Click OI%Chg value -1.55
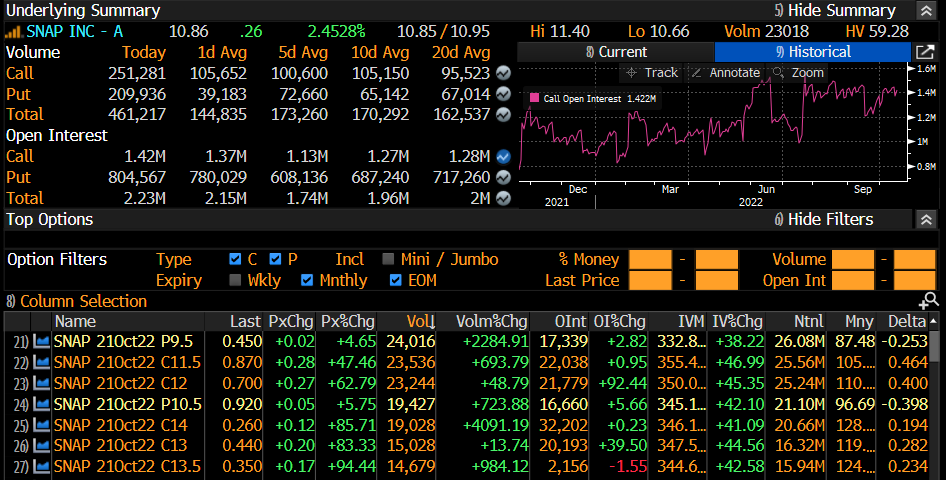Image resolution: width=946 pixels, height=480 pixels. (628, 467)
